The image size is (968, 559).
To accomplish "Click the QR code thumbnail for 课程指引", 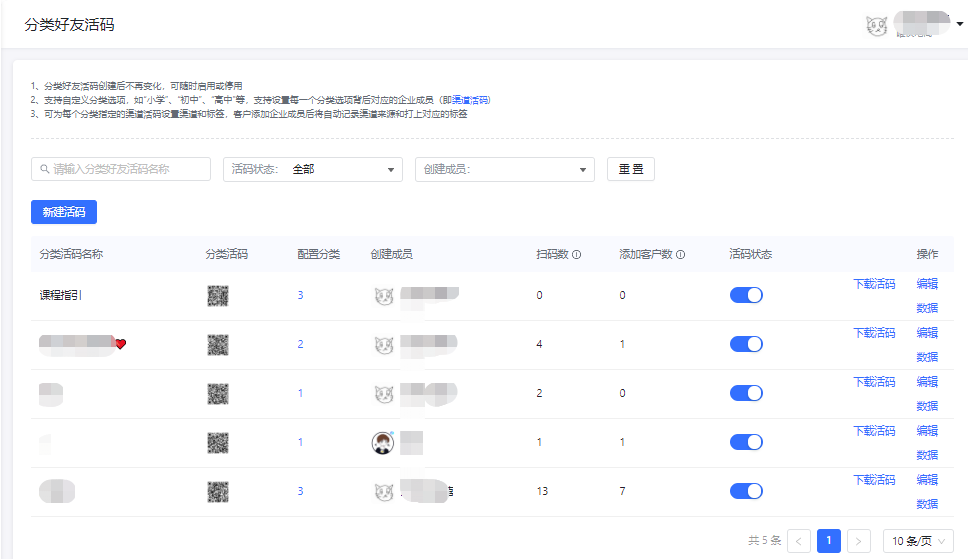I will coord(218,296).
